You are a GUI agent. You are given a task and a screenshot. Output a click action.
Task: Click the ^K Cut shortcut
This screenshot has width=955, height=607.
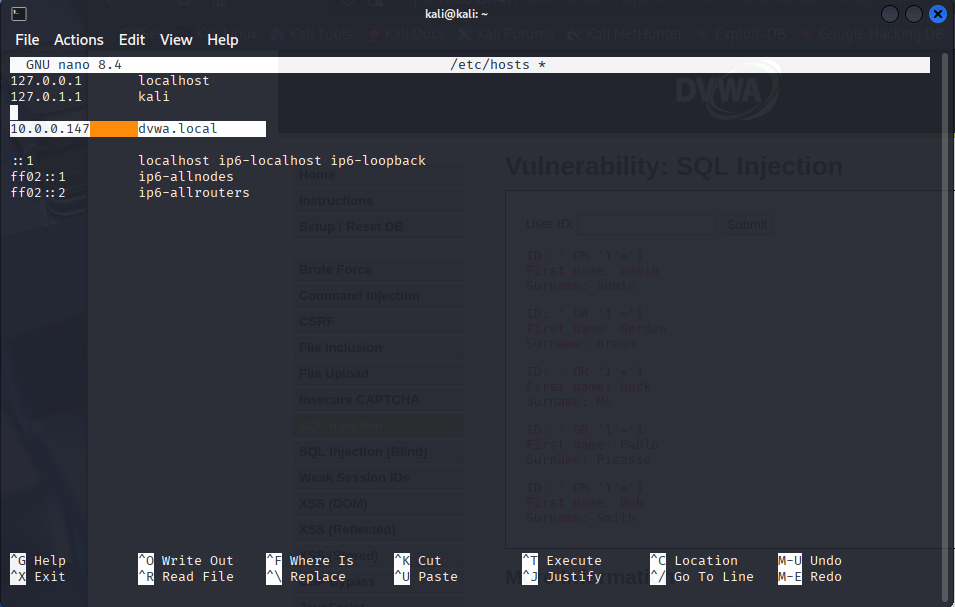point(418,561)
